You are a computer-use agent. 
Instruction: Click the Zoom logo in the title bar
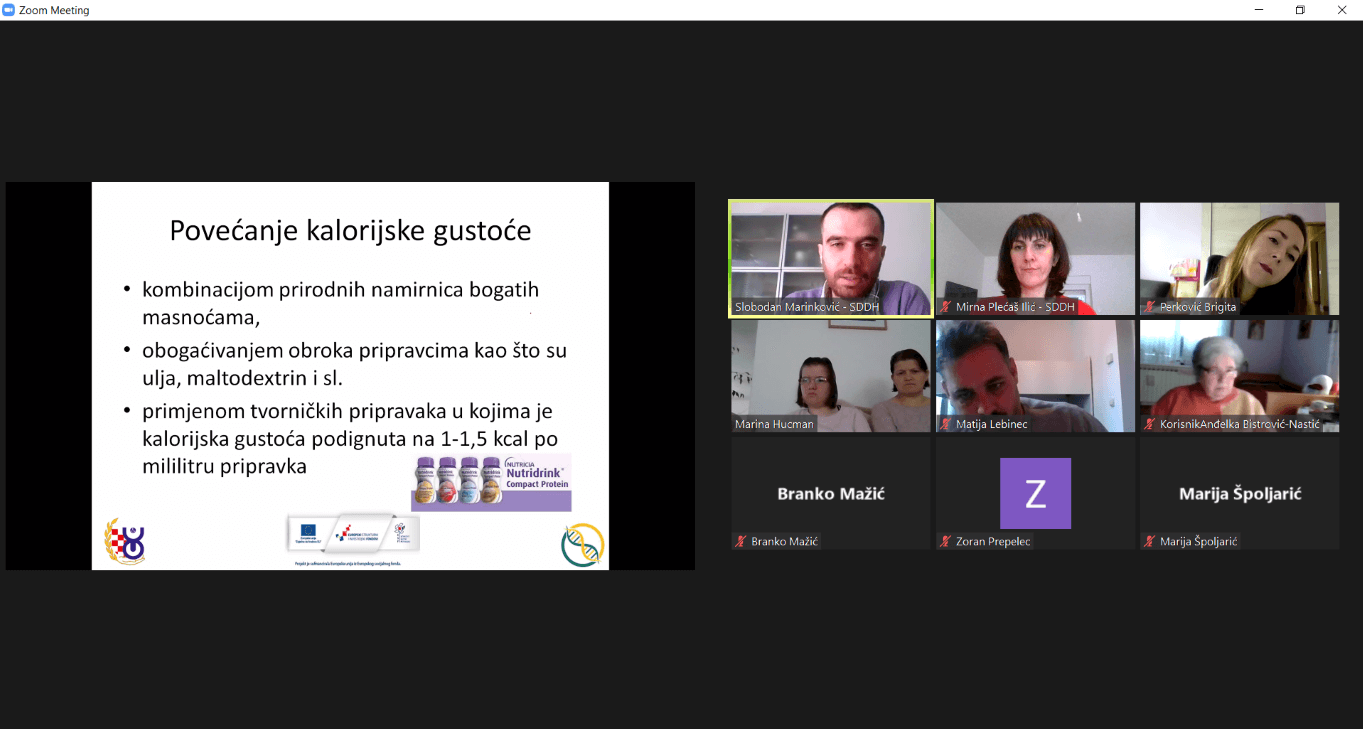pos(9,10)
